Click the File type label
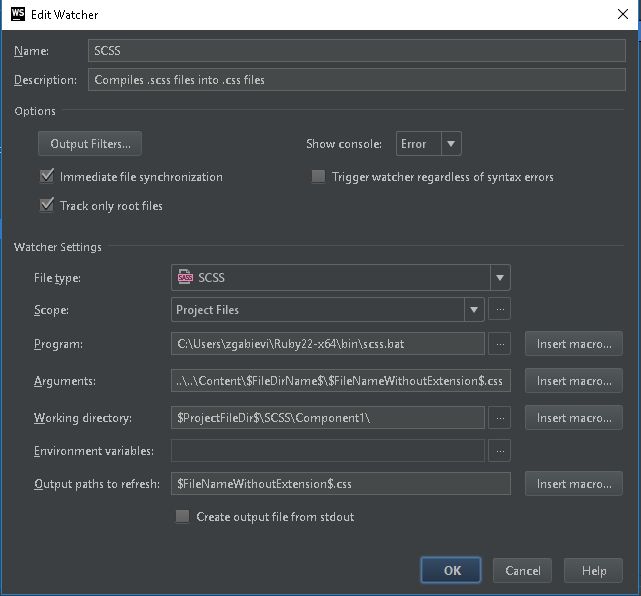This screenshot has width=641, height=596. [x=57, y=278]
